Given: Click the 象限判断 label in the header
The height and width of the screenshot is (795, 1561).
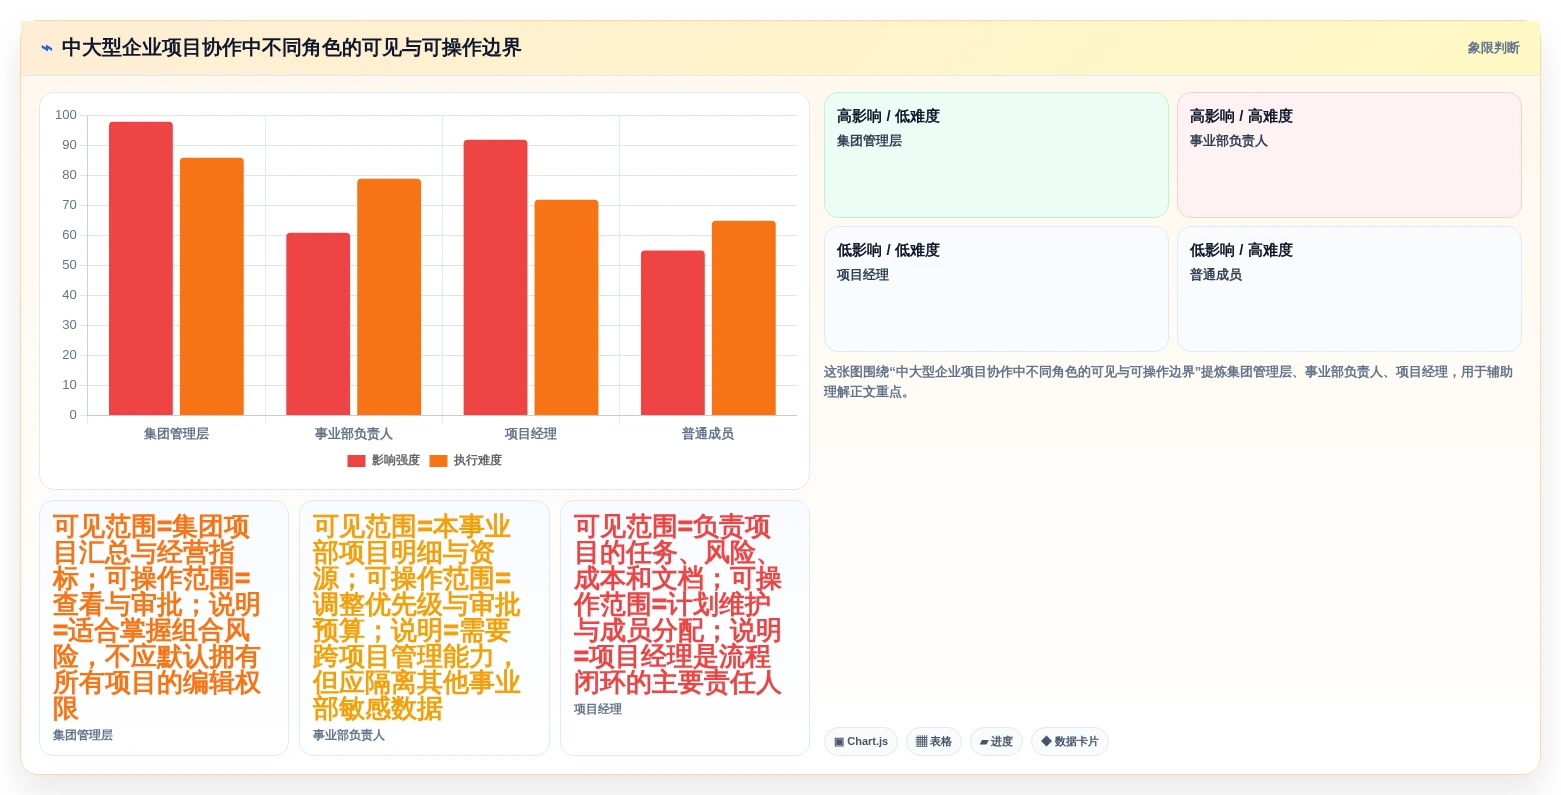Looking at the screenshot, I should click(x=1493, y=48).
